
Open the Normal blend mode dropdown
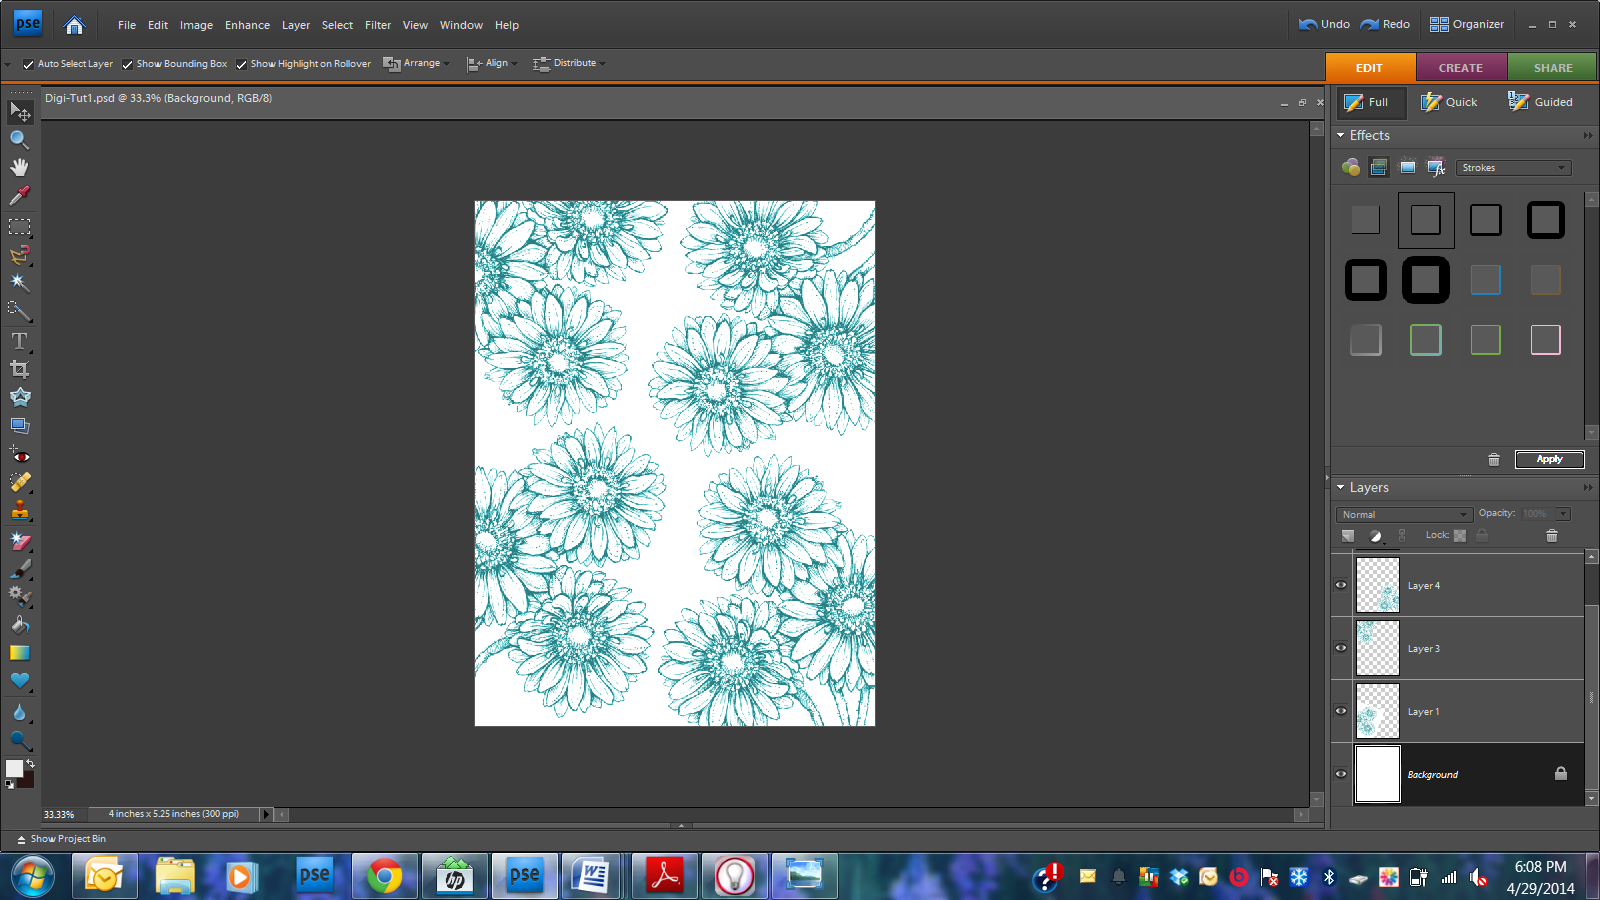1404,514
